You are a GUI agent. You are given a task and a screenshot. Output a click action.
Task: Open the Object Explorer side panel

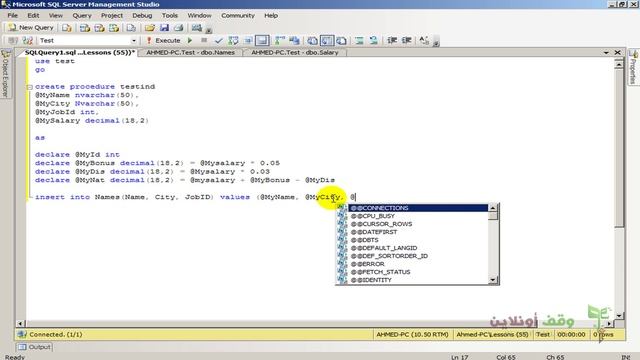[6, 73]
